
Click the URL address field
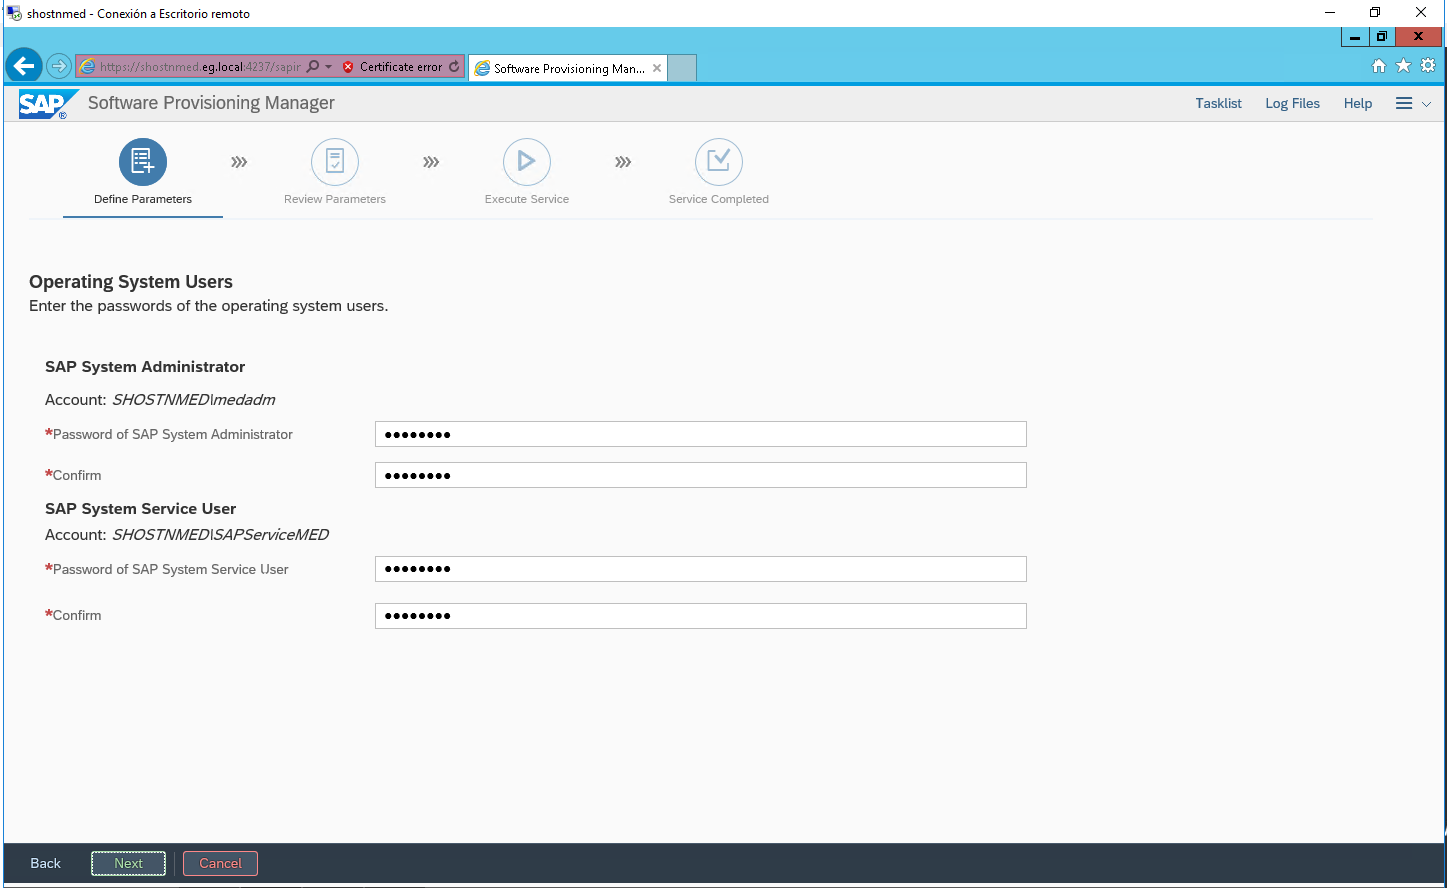coord(200,67)
